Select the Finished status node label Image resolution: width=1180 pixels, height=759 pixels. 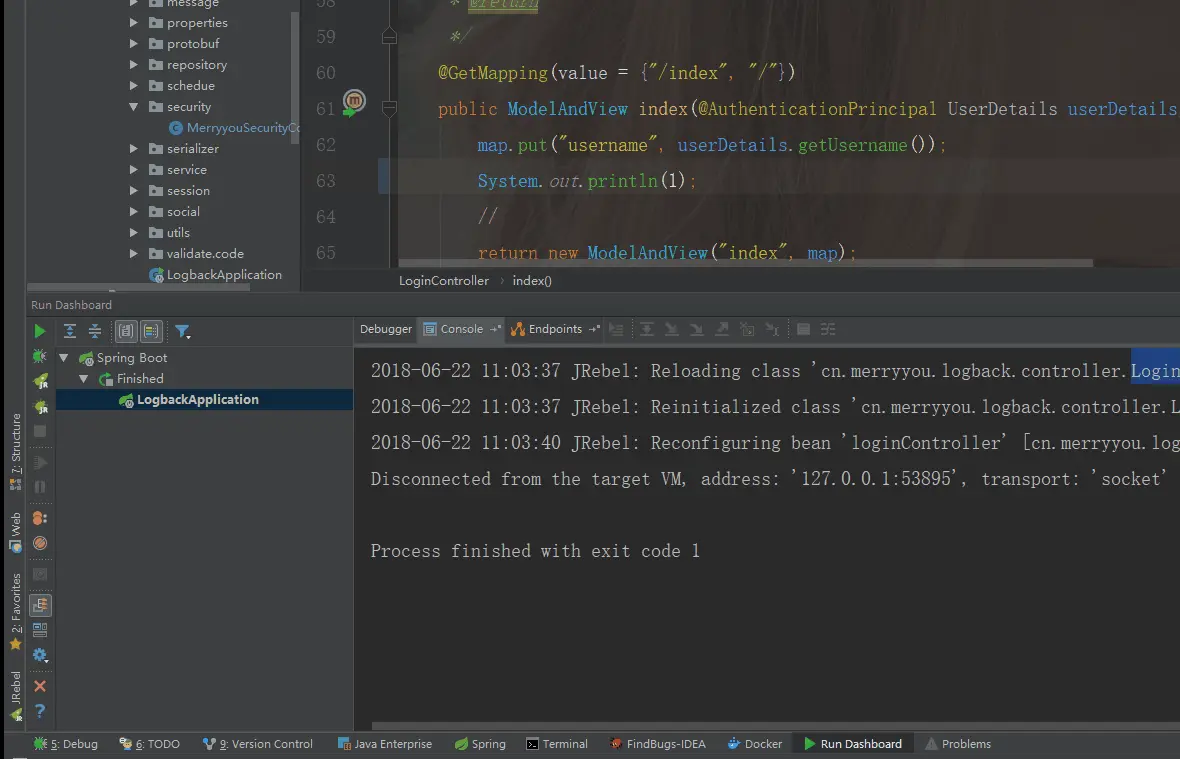(x=140, y=379)
